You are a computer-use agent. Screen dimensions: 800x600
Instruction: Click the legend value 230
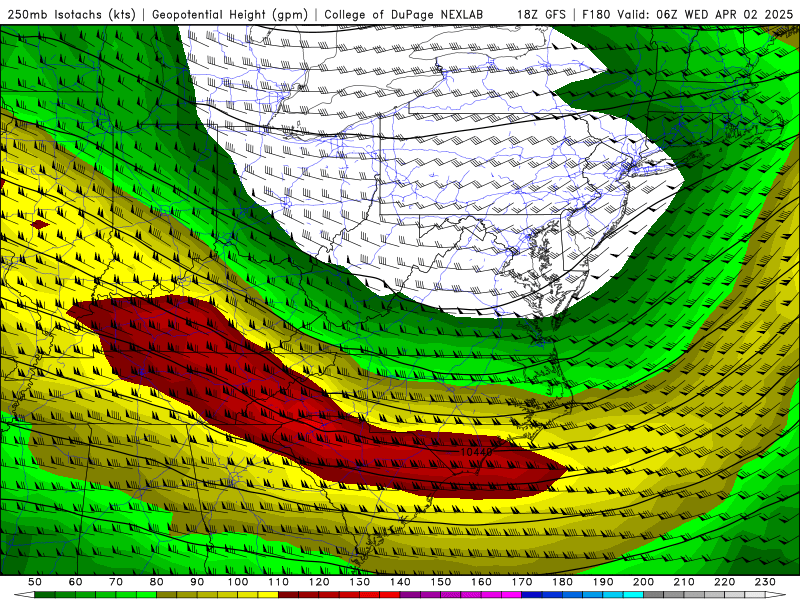point(765,582)
